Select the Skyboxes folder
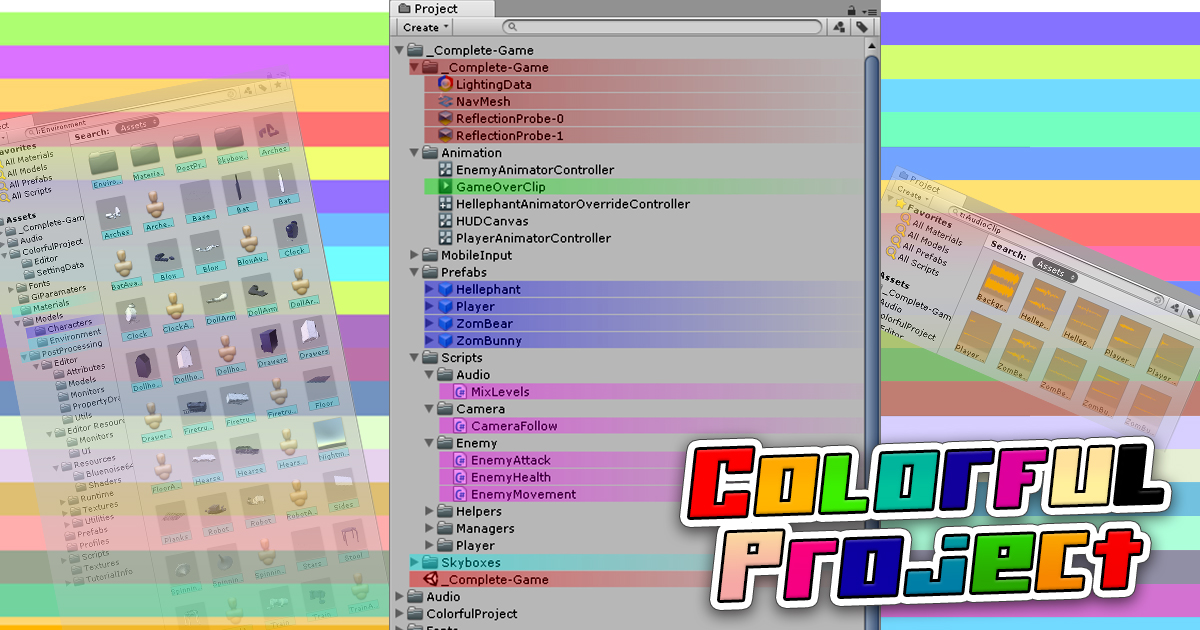This screenshot has height=630, width=1200. (470, 562)
